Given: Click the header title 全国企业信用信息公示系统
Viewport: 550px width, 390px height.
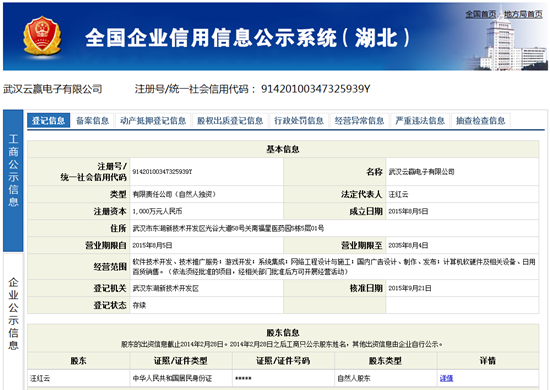Looking at the screenshot, I should coord(247,38).
